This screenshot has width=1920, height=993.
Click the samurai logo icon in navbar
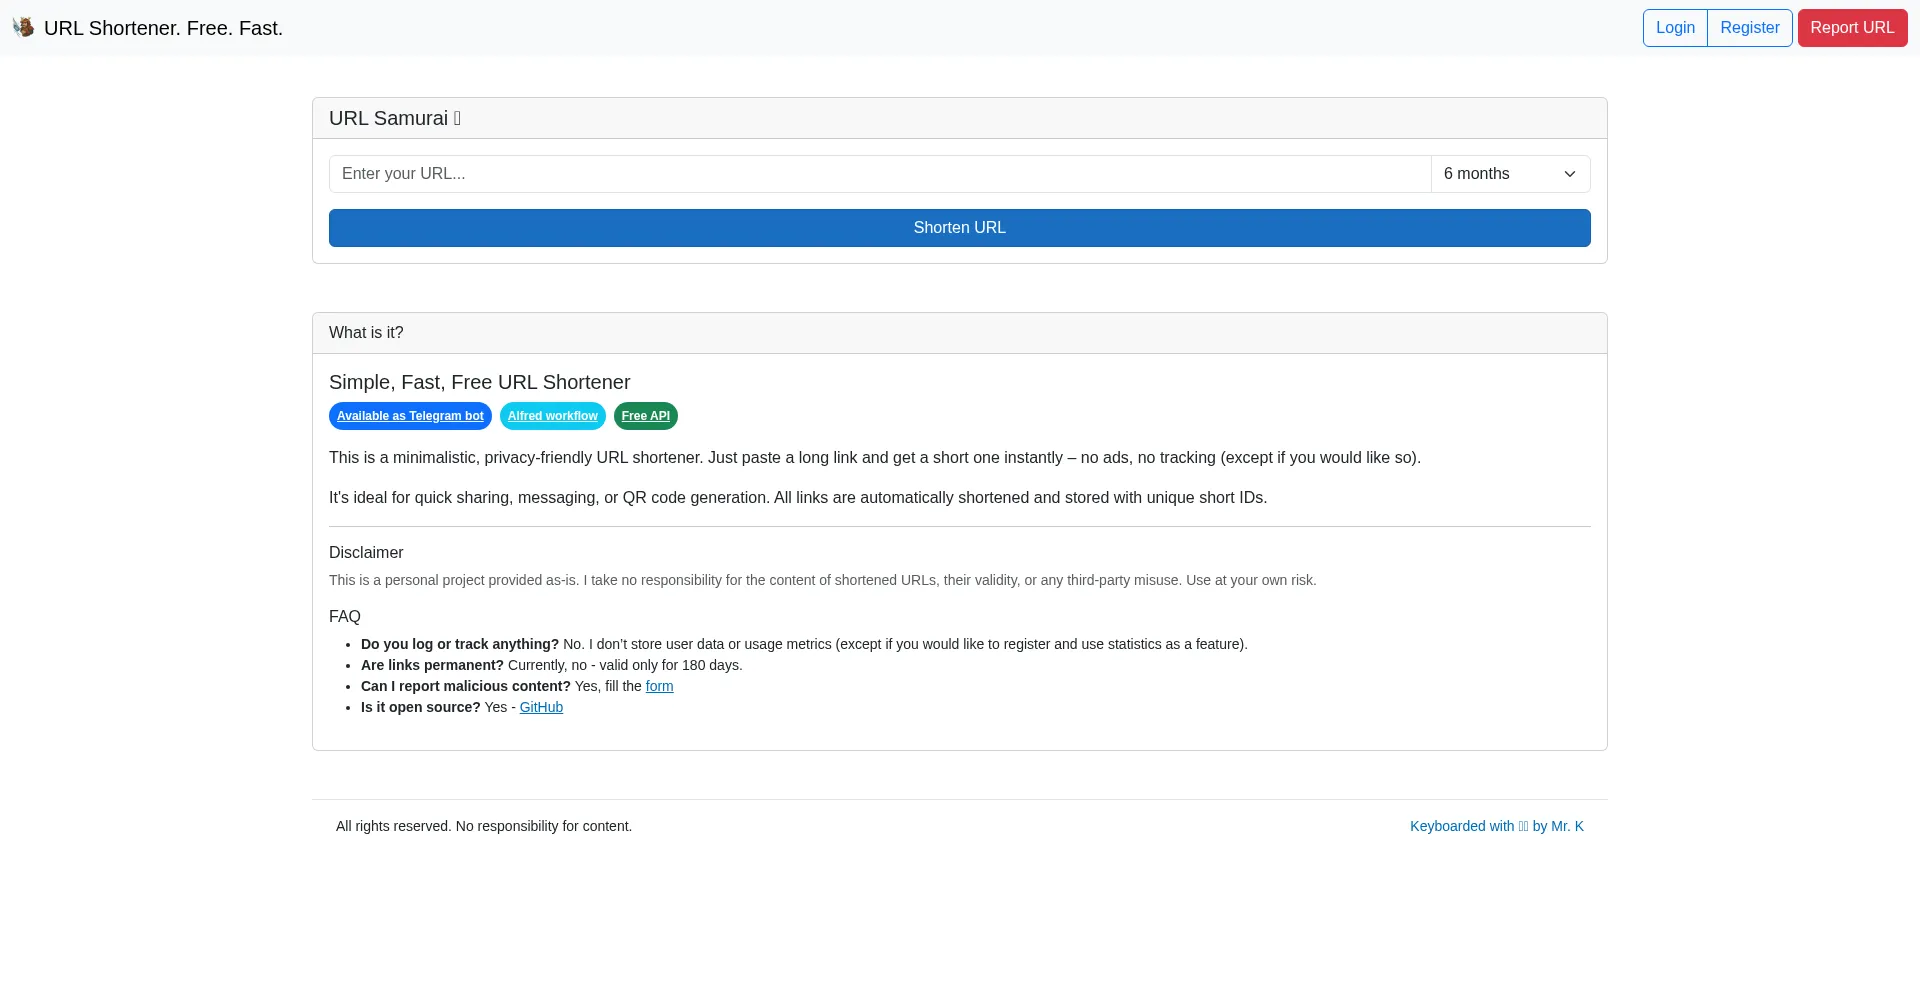[23, 27]
